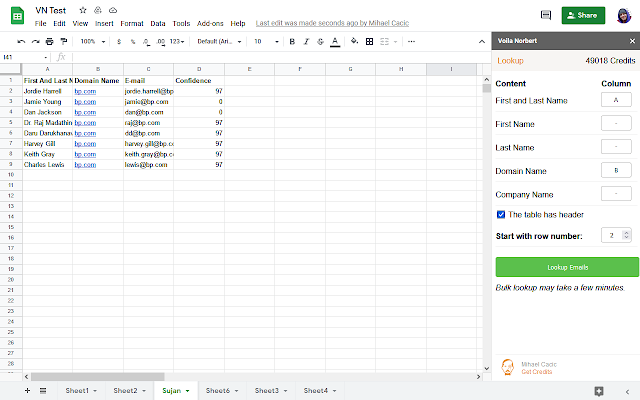Click the horizontal scrollbar thumb

(x=98, y=377)
